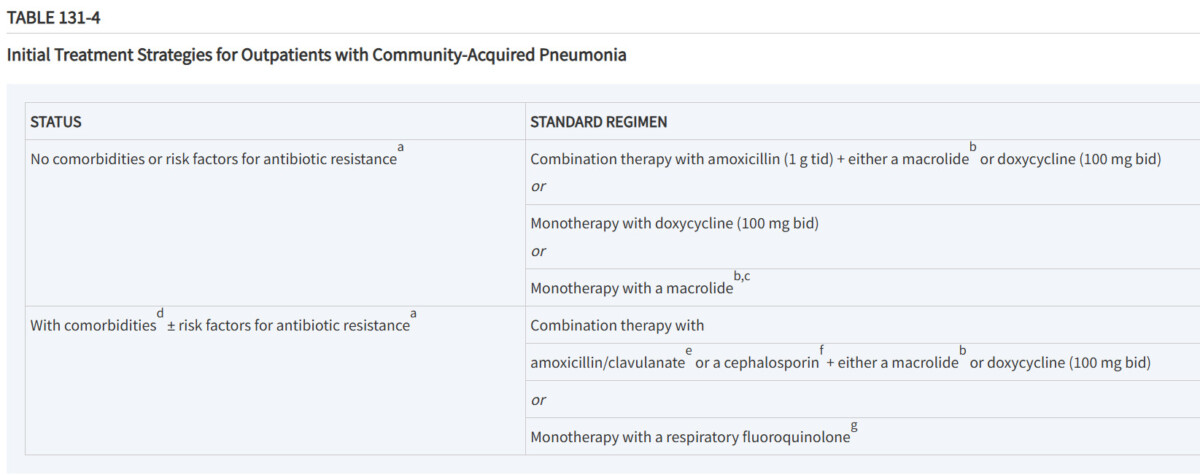Viewport: 1200px width, 475px height.
Task: Click the TABLE 131-4 label
Action: point(53,15)
